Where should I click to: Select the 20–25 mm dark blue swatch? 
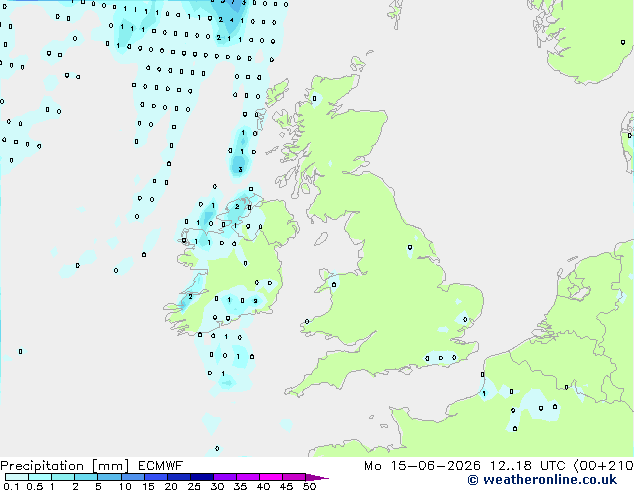point(179,477)
